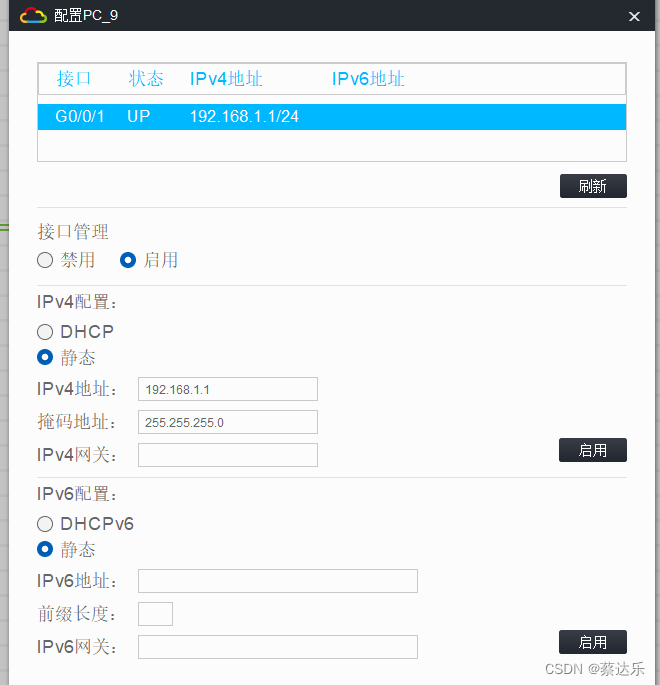Focus the IPv4地址 input field
Viewport: 660px width, 685px height.
click(x=228, y=389)
